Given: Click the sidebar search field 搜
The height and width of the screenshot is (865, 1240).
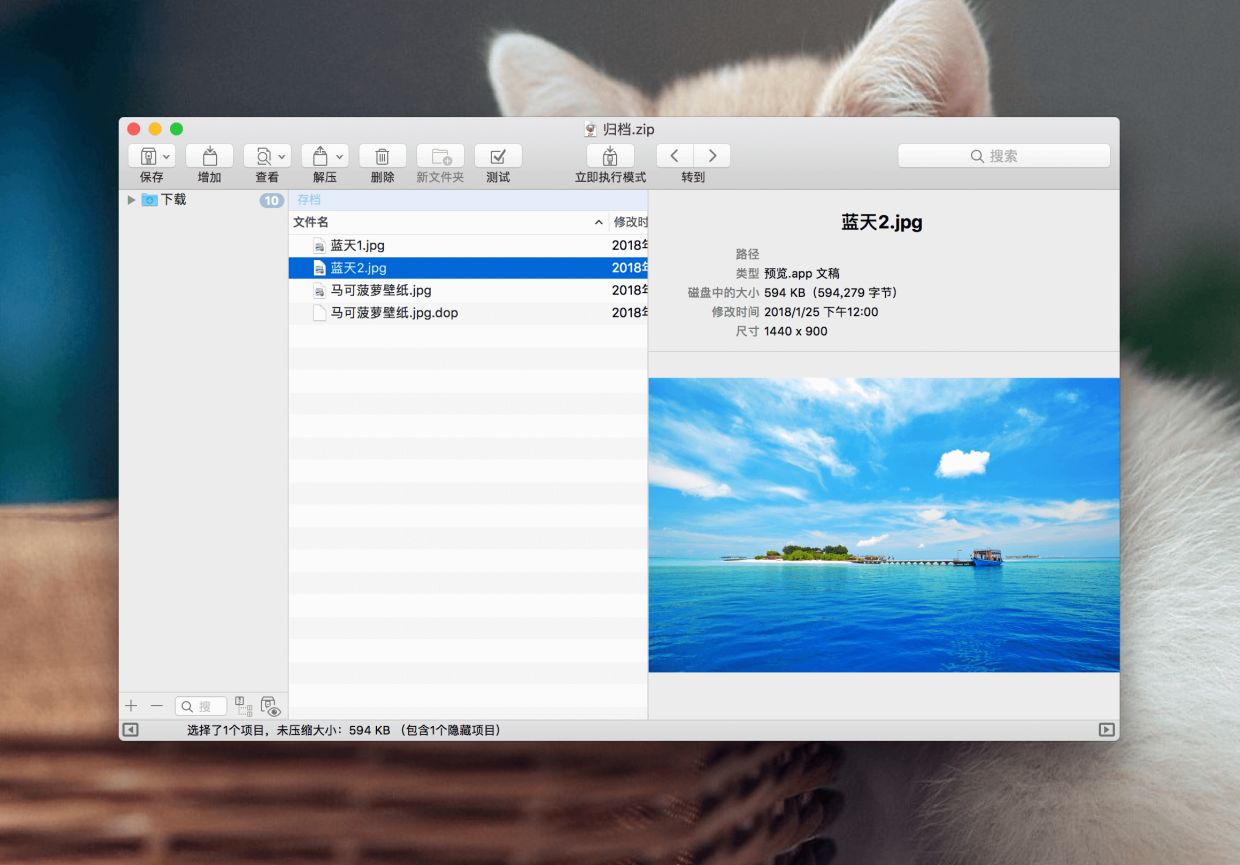Looking at the screenshot, I should 201,706.
